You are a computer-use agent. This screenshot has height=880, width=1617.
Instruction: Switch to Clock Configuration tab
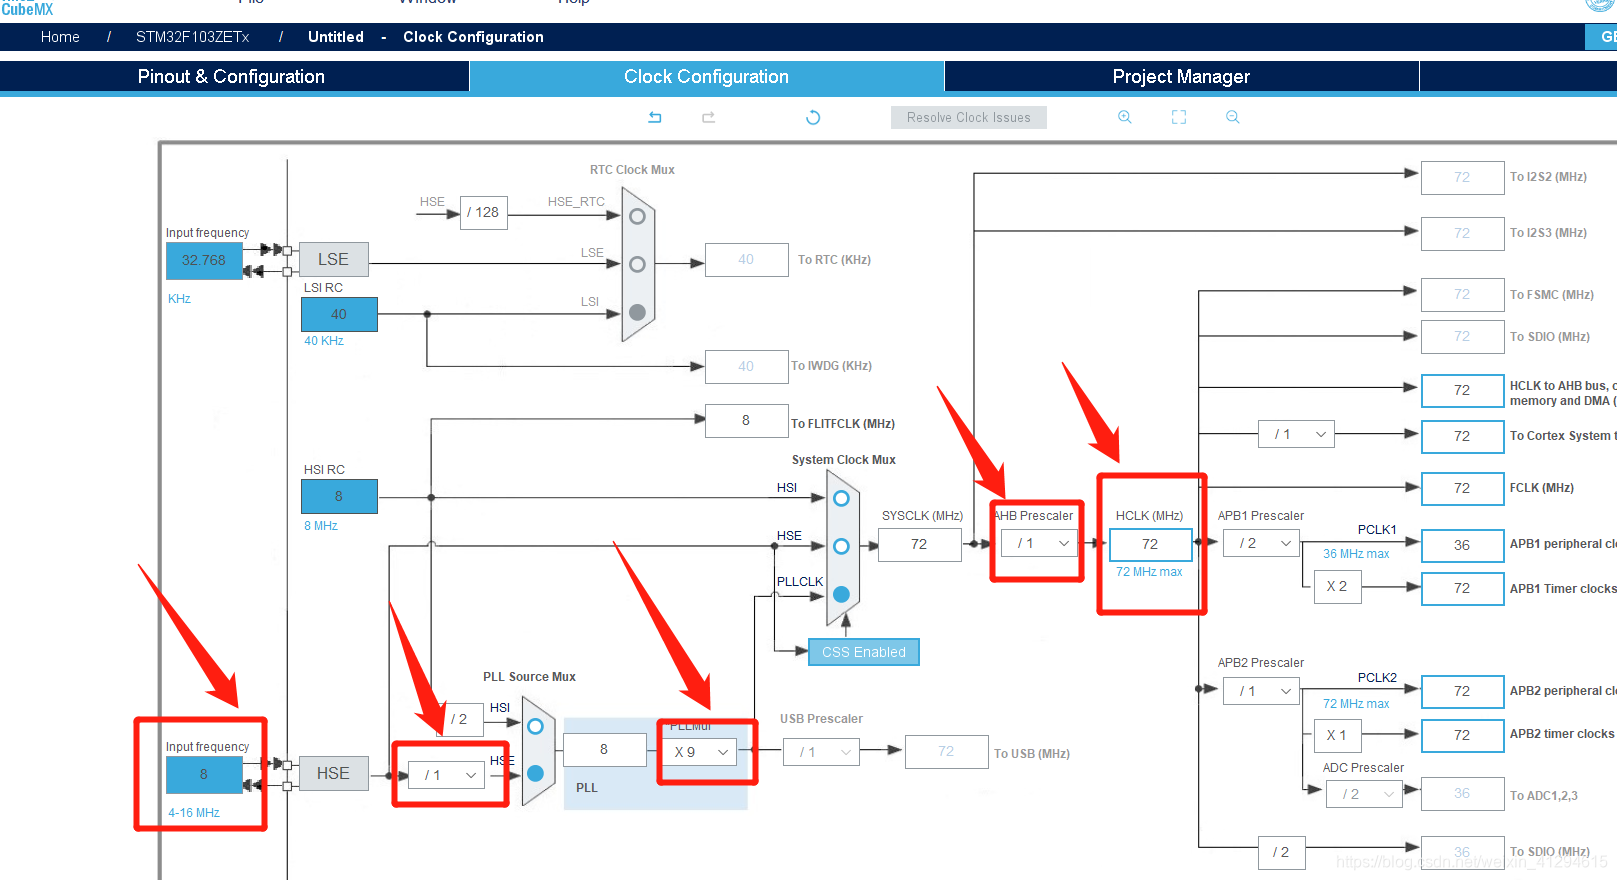tap(706, 77)
